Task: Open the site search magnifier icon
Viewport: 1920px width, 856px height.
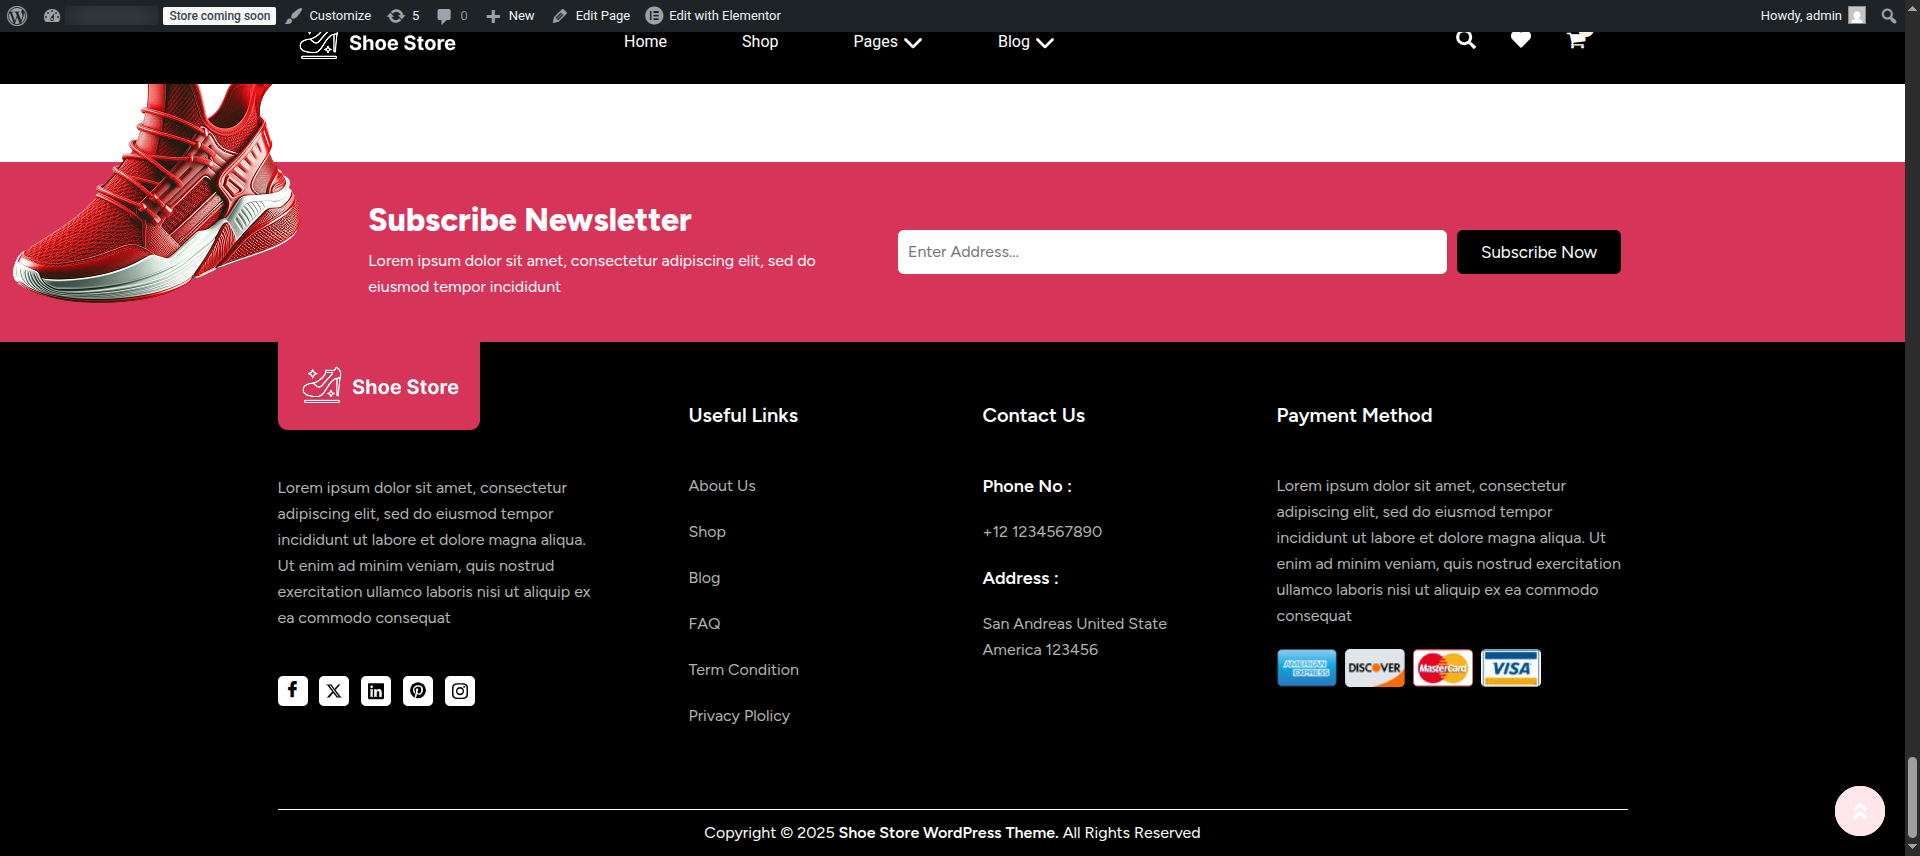Action: (x=1466, y=41)
